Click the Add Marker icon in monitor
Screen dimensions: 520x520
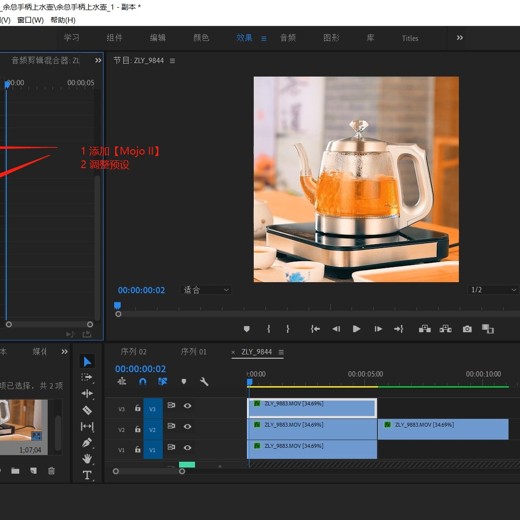pos(247,329)
